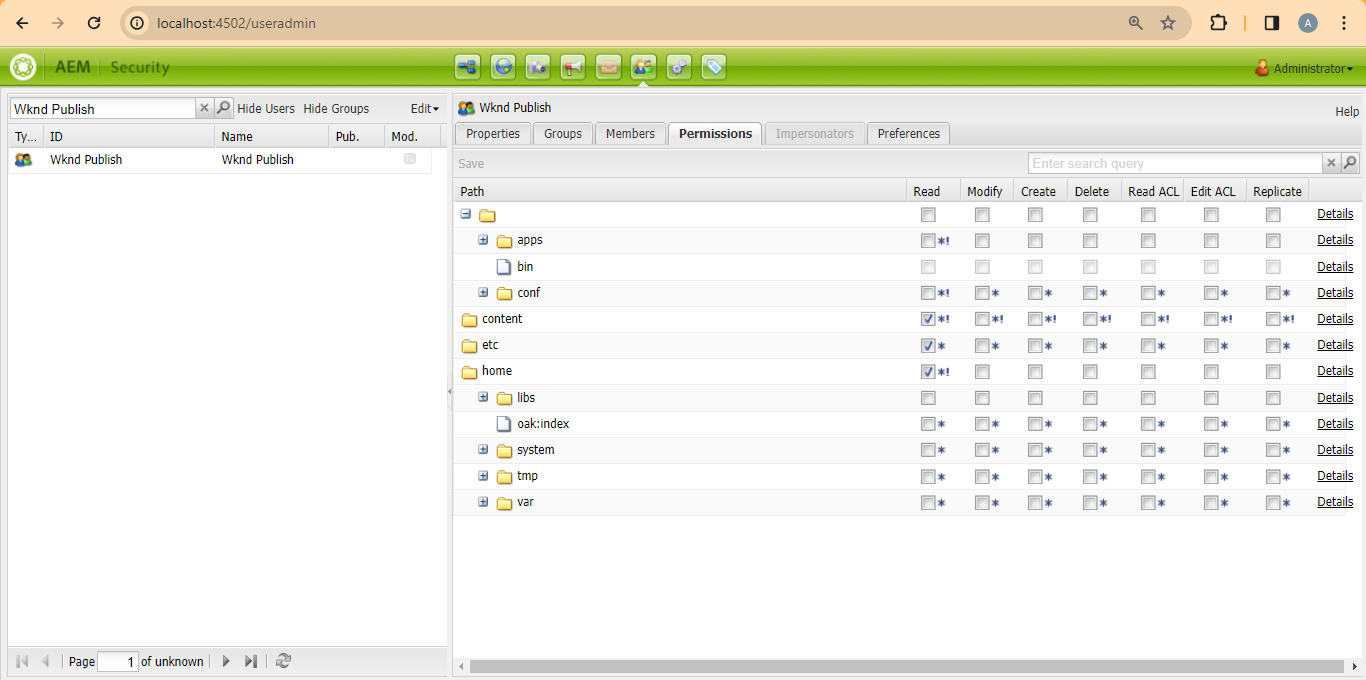
Task: Uncheck Read permission for etc
Action: point(928,345)
